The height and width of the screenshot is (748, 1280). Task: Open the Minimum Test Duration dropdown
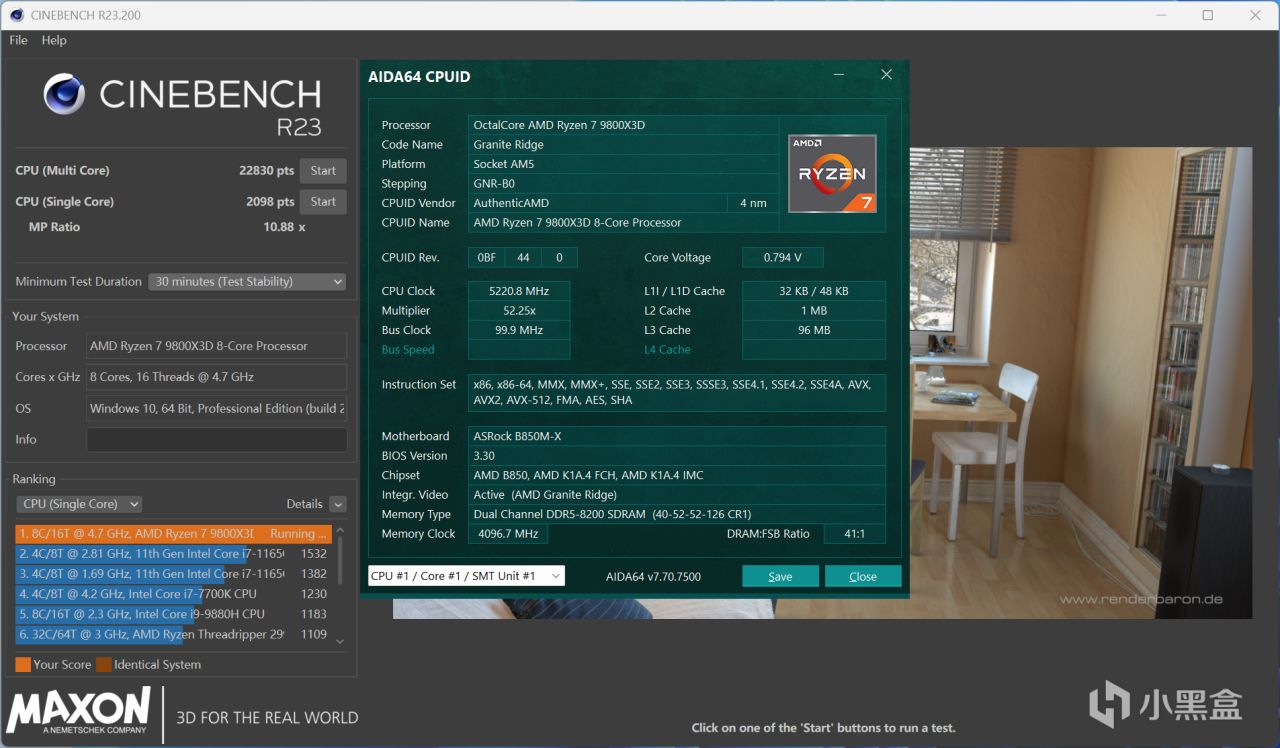pos(247,282)
